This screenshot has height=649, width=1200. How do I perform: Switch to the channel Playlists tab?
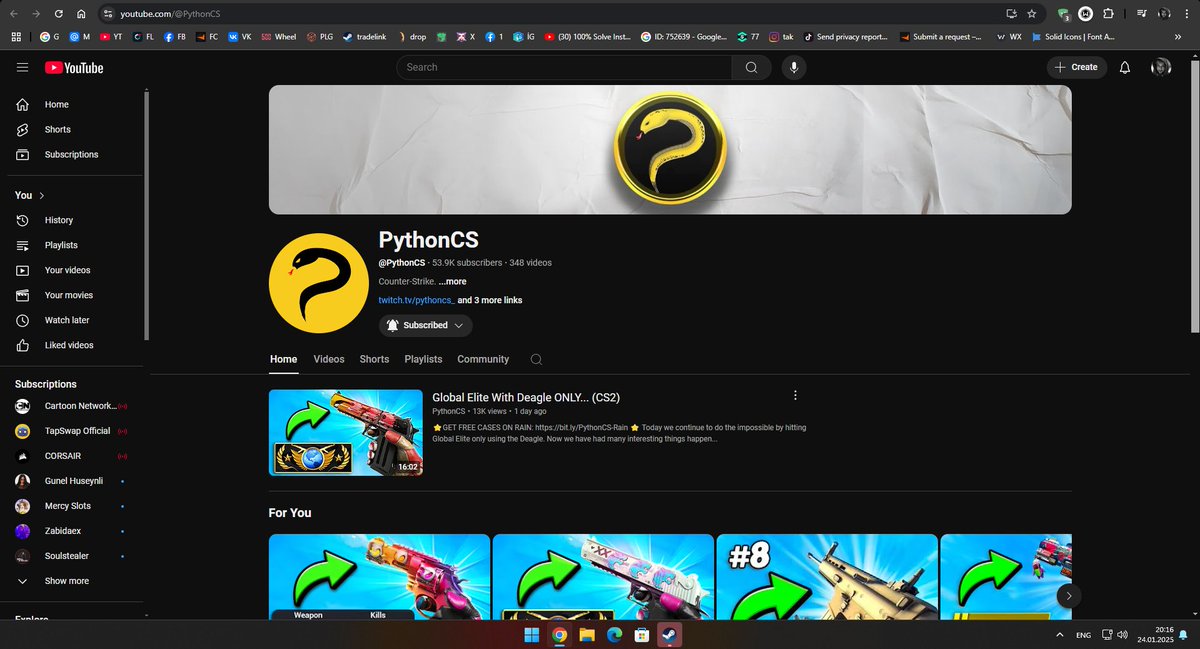coord(423,359)
